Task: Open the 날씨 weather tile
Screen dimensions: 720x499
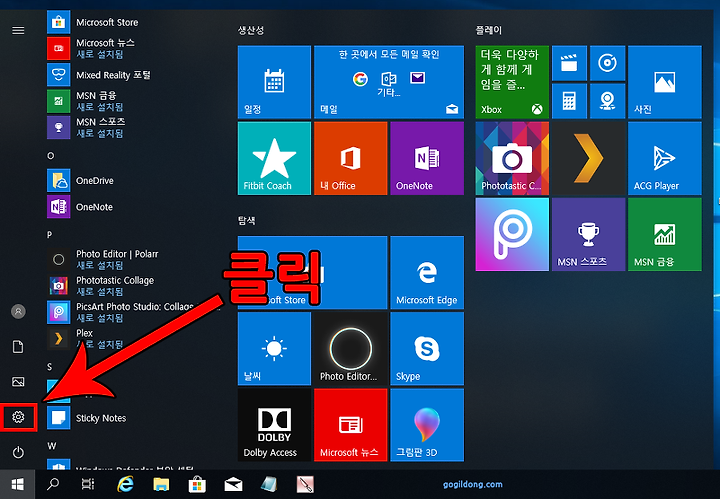Action: coord(274,348)
